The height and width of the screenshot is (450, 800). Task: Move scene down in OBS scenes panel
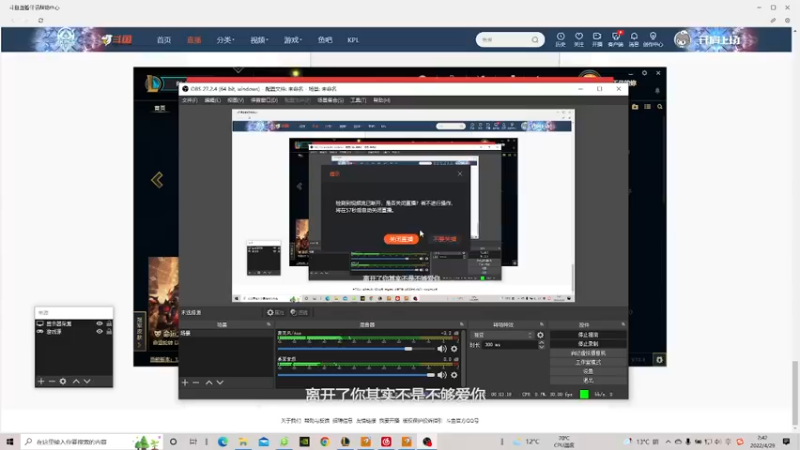click(x=220, y=382)
